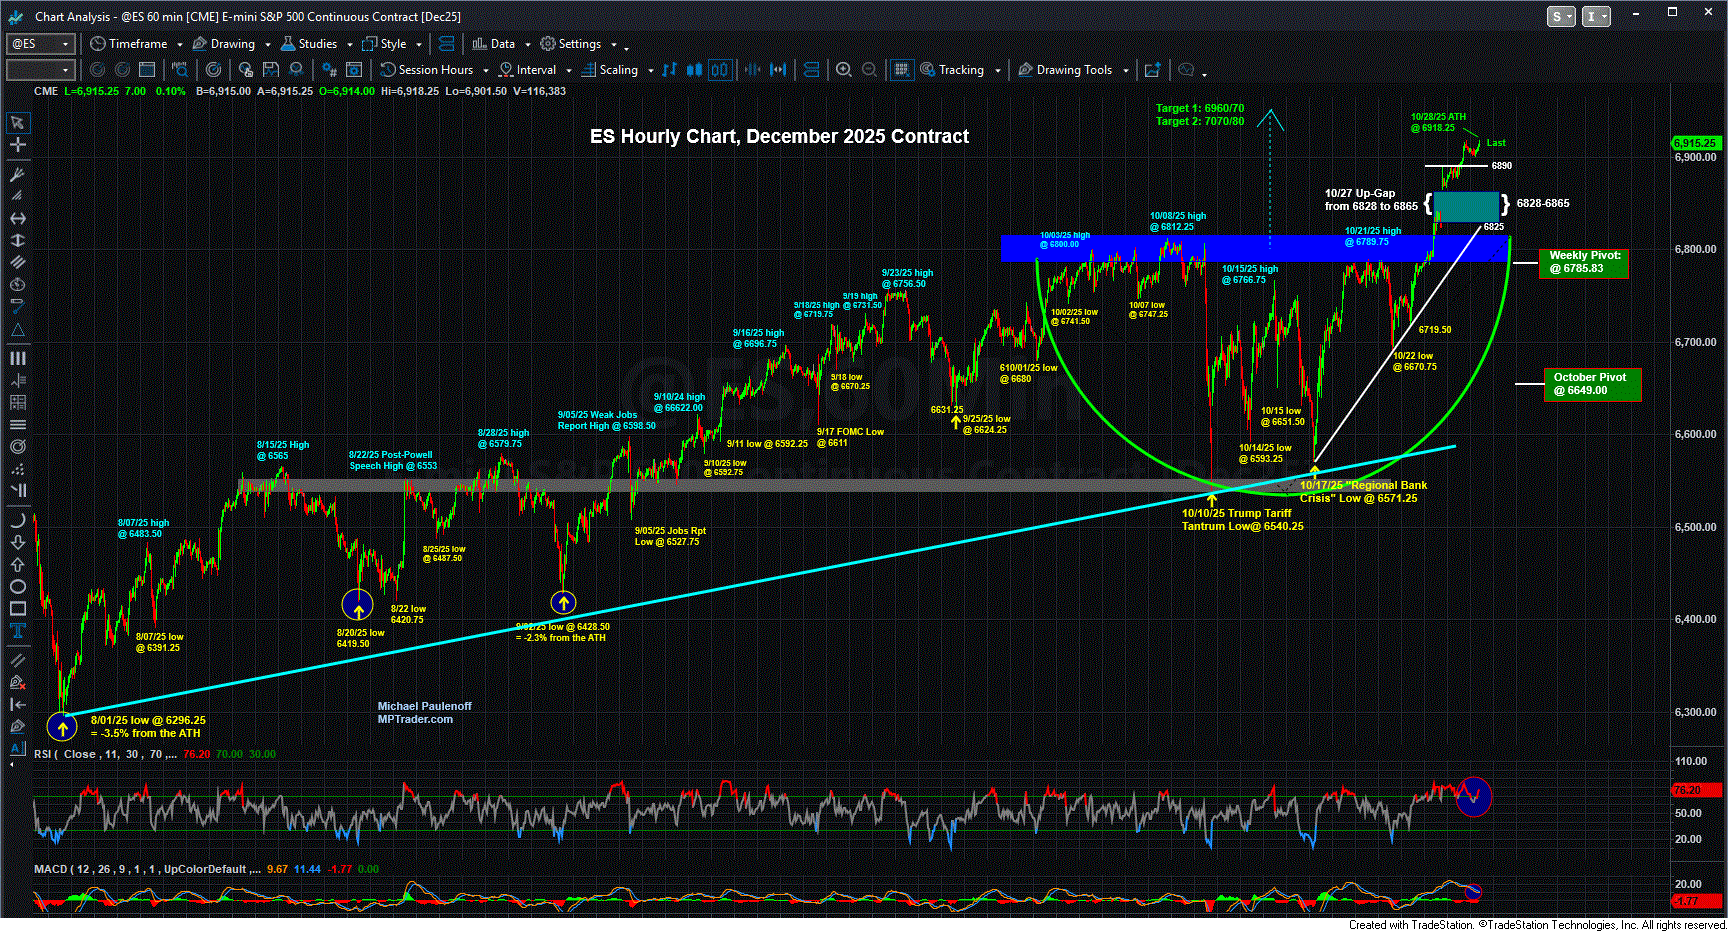Pick the rectangle drawing tool

[x=17, y=609]
